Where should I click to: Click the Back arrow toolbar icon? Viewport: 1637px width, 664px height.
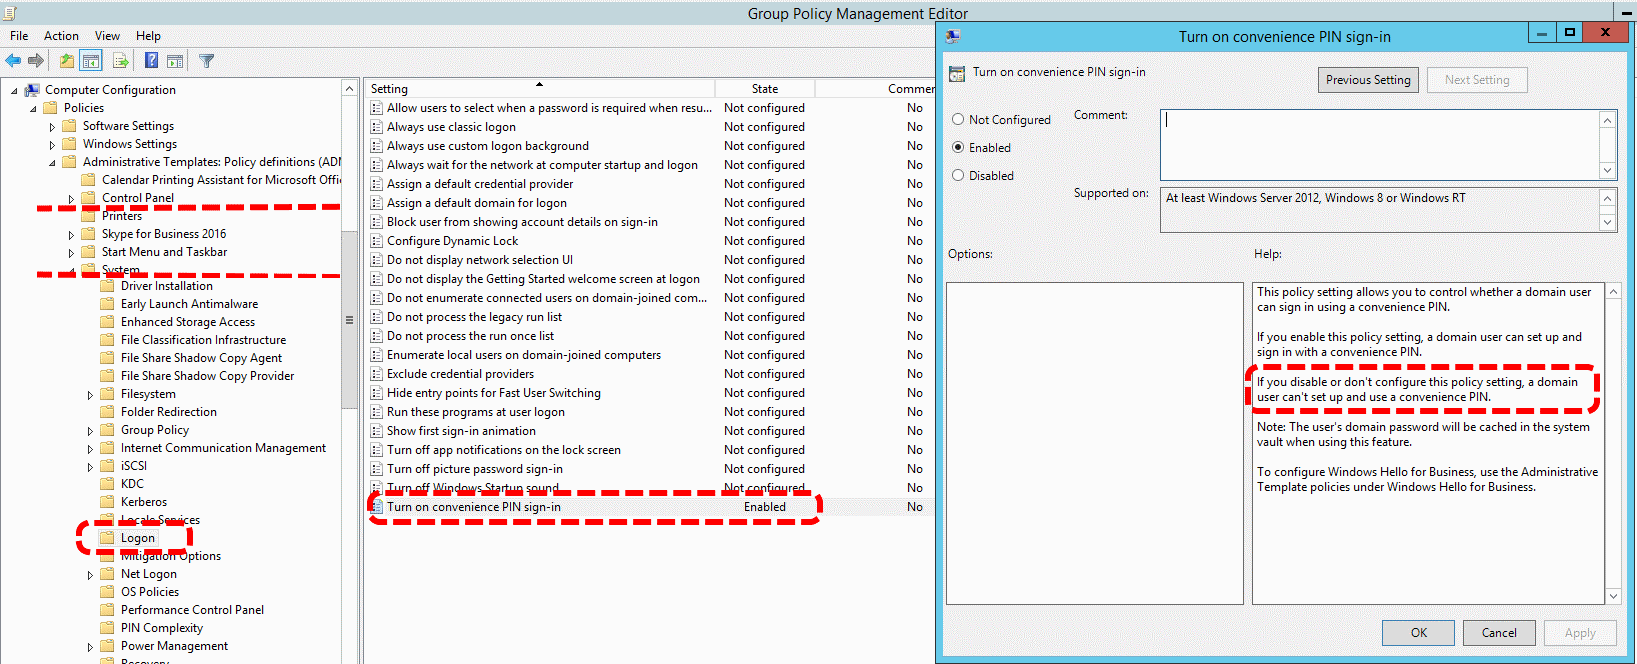click(13, 61)
